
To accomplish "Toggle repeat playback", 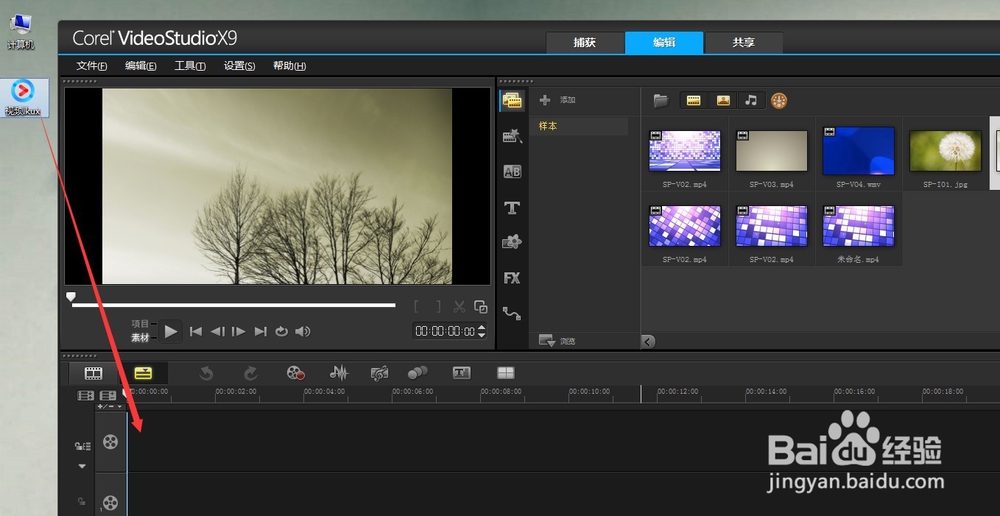I will pyautogui.click(x=281, y=332).
